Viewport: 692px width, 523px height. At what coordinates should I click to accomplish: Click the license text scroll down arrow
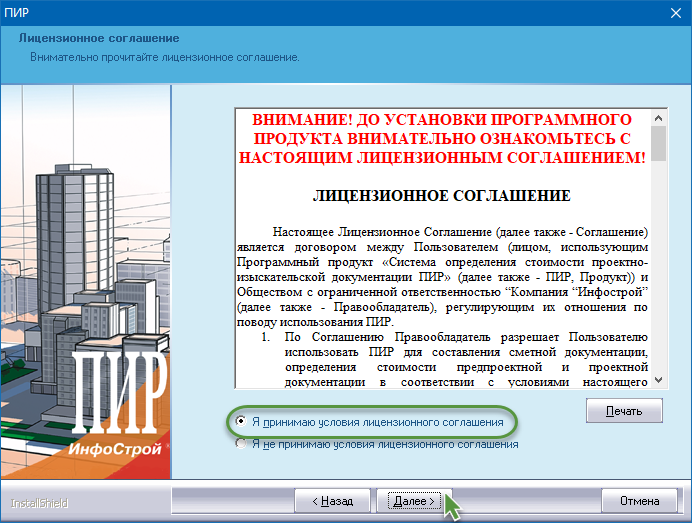(x=658, y=380)
